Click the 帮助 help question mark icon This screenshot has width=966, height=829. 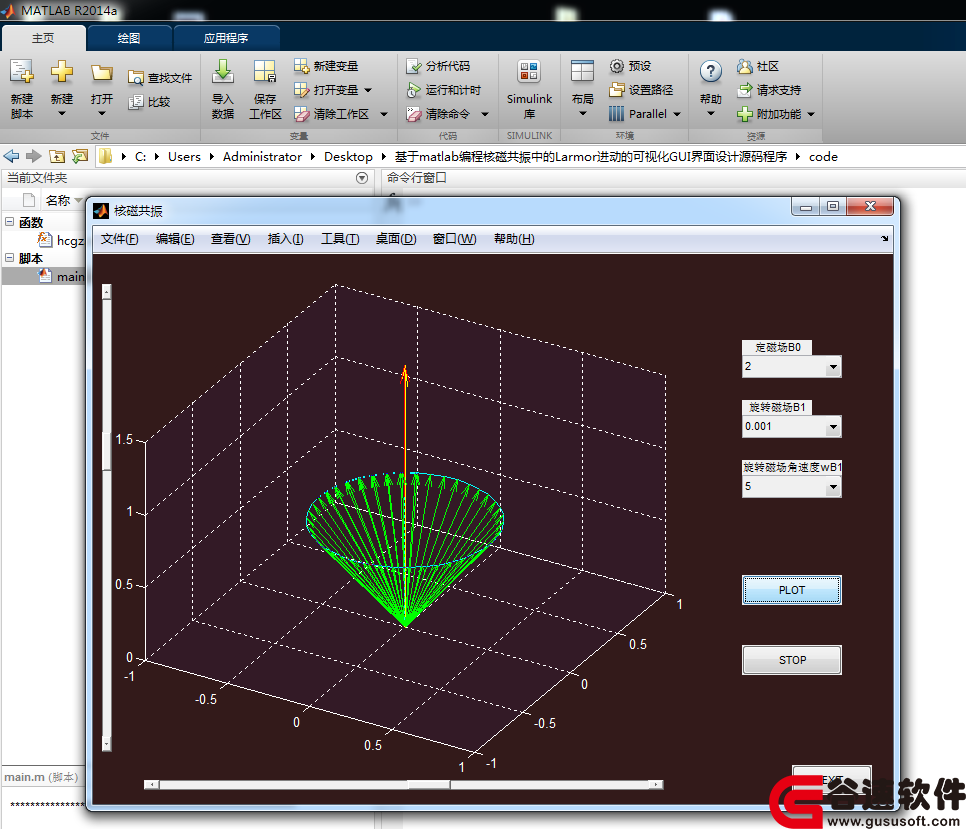point(710,71)
